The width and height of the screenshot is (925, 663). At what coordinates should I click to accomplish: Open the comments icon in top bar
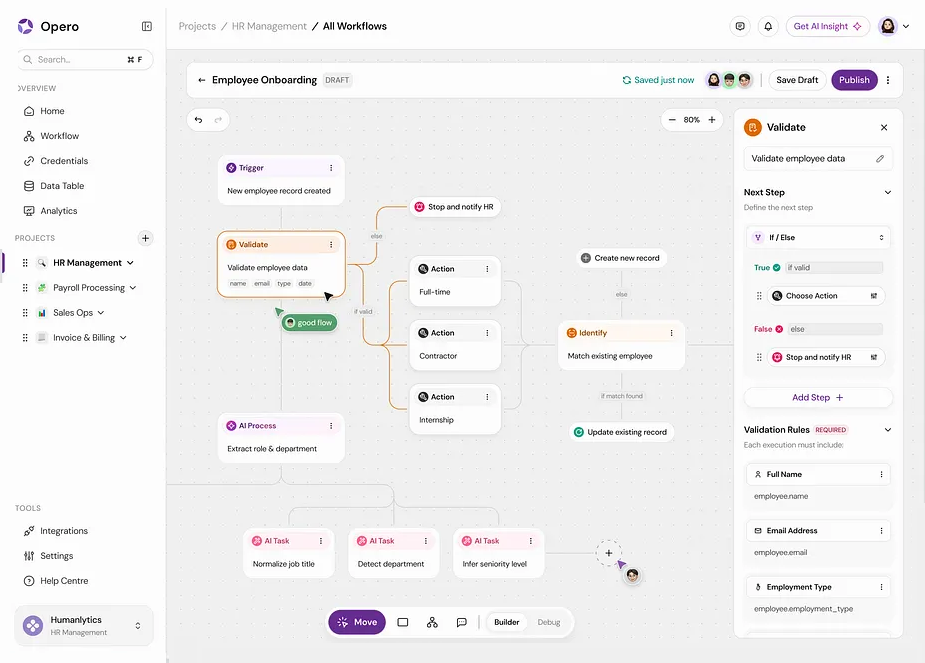pos(740,27)
